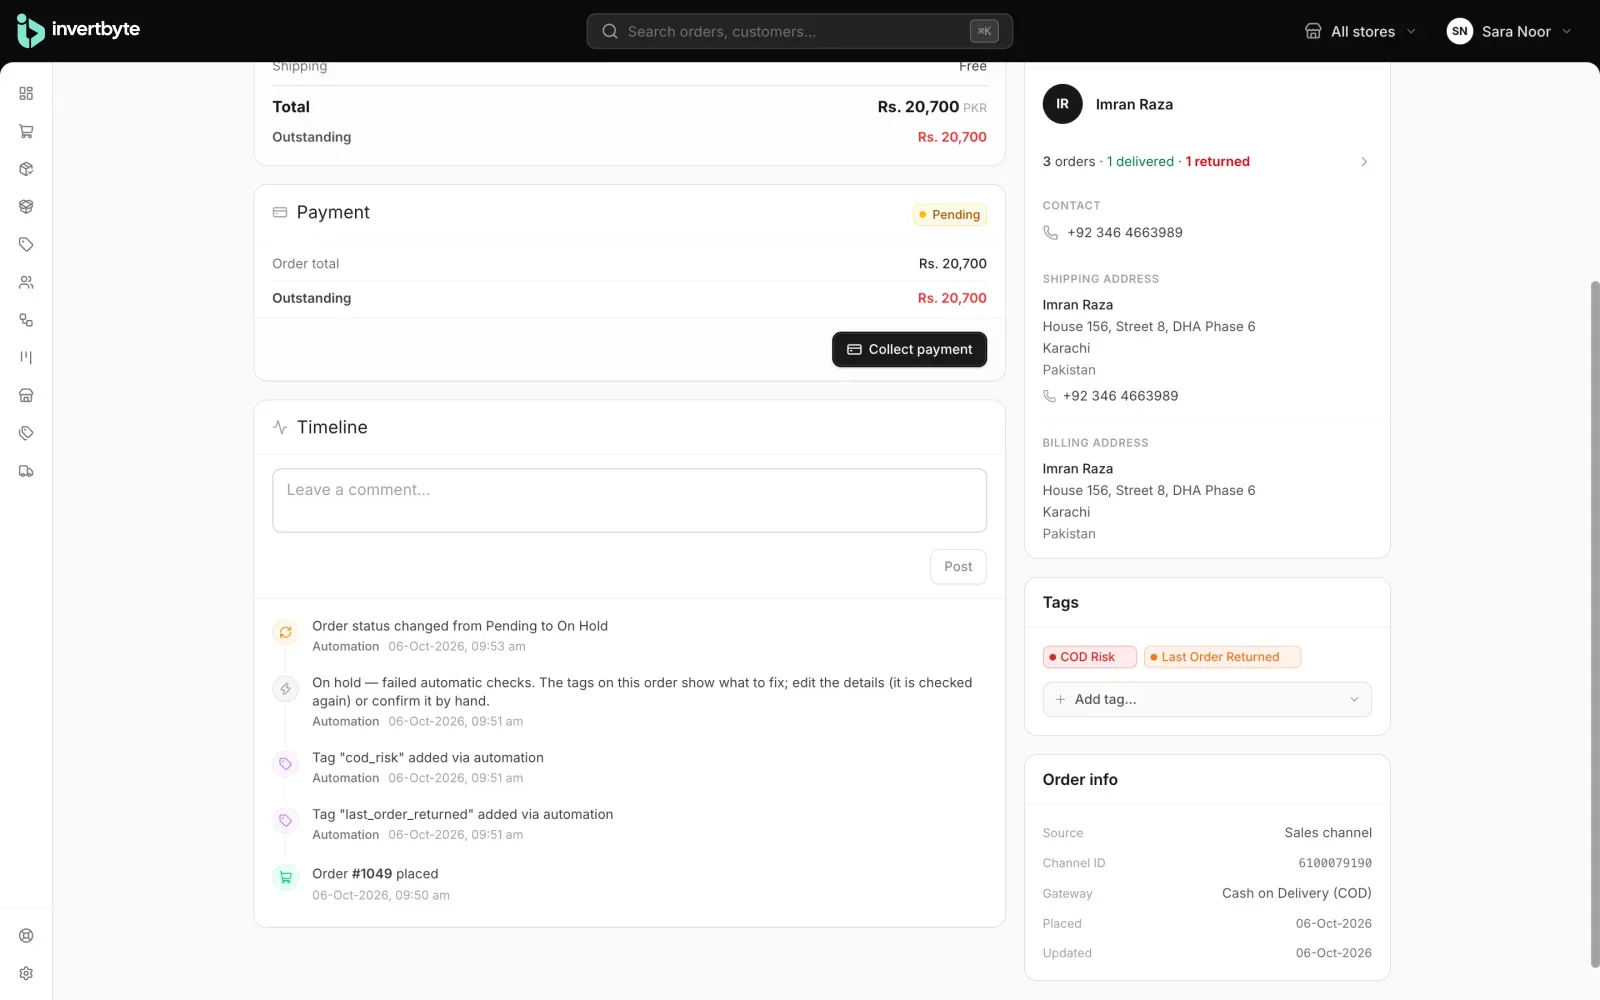Viewport: 1600px width, 1000px height.
Task: Open customer orders summary chevron
Action: pyautogui.click(x=1364, y=161)
